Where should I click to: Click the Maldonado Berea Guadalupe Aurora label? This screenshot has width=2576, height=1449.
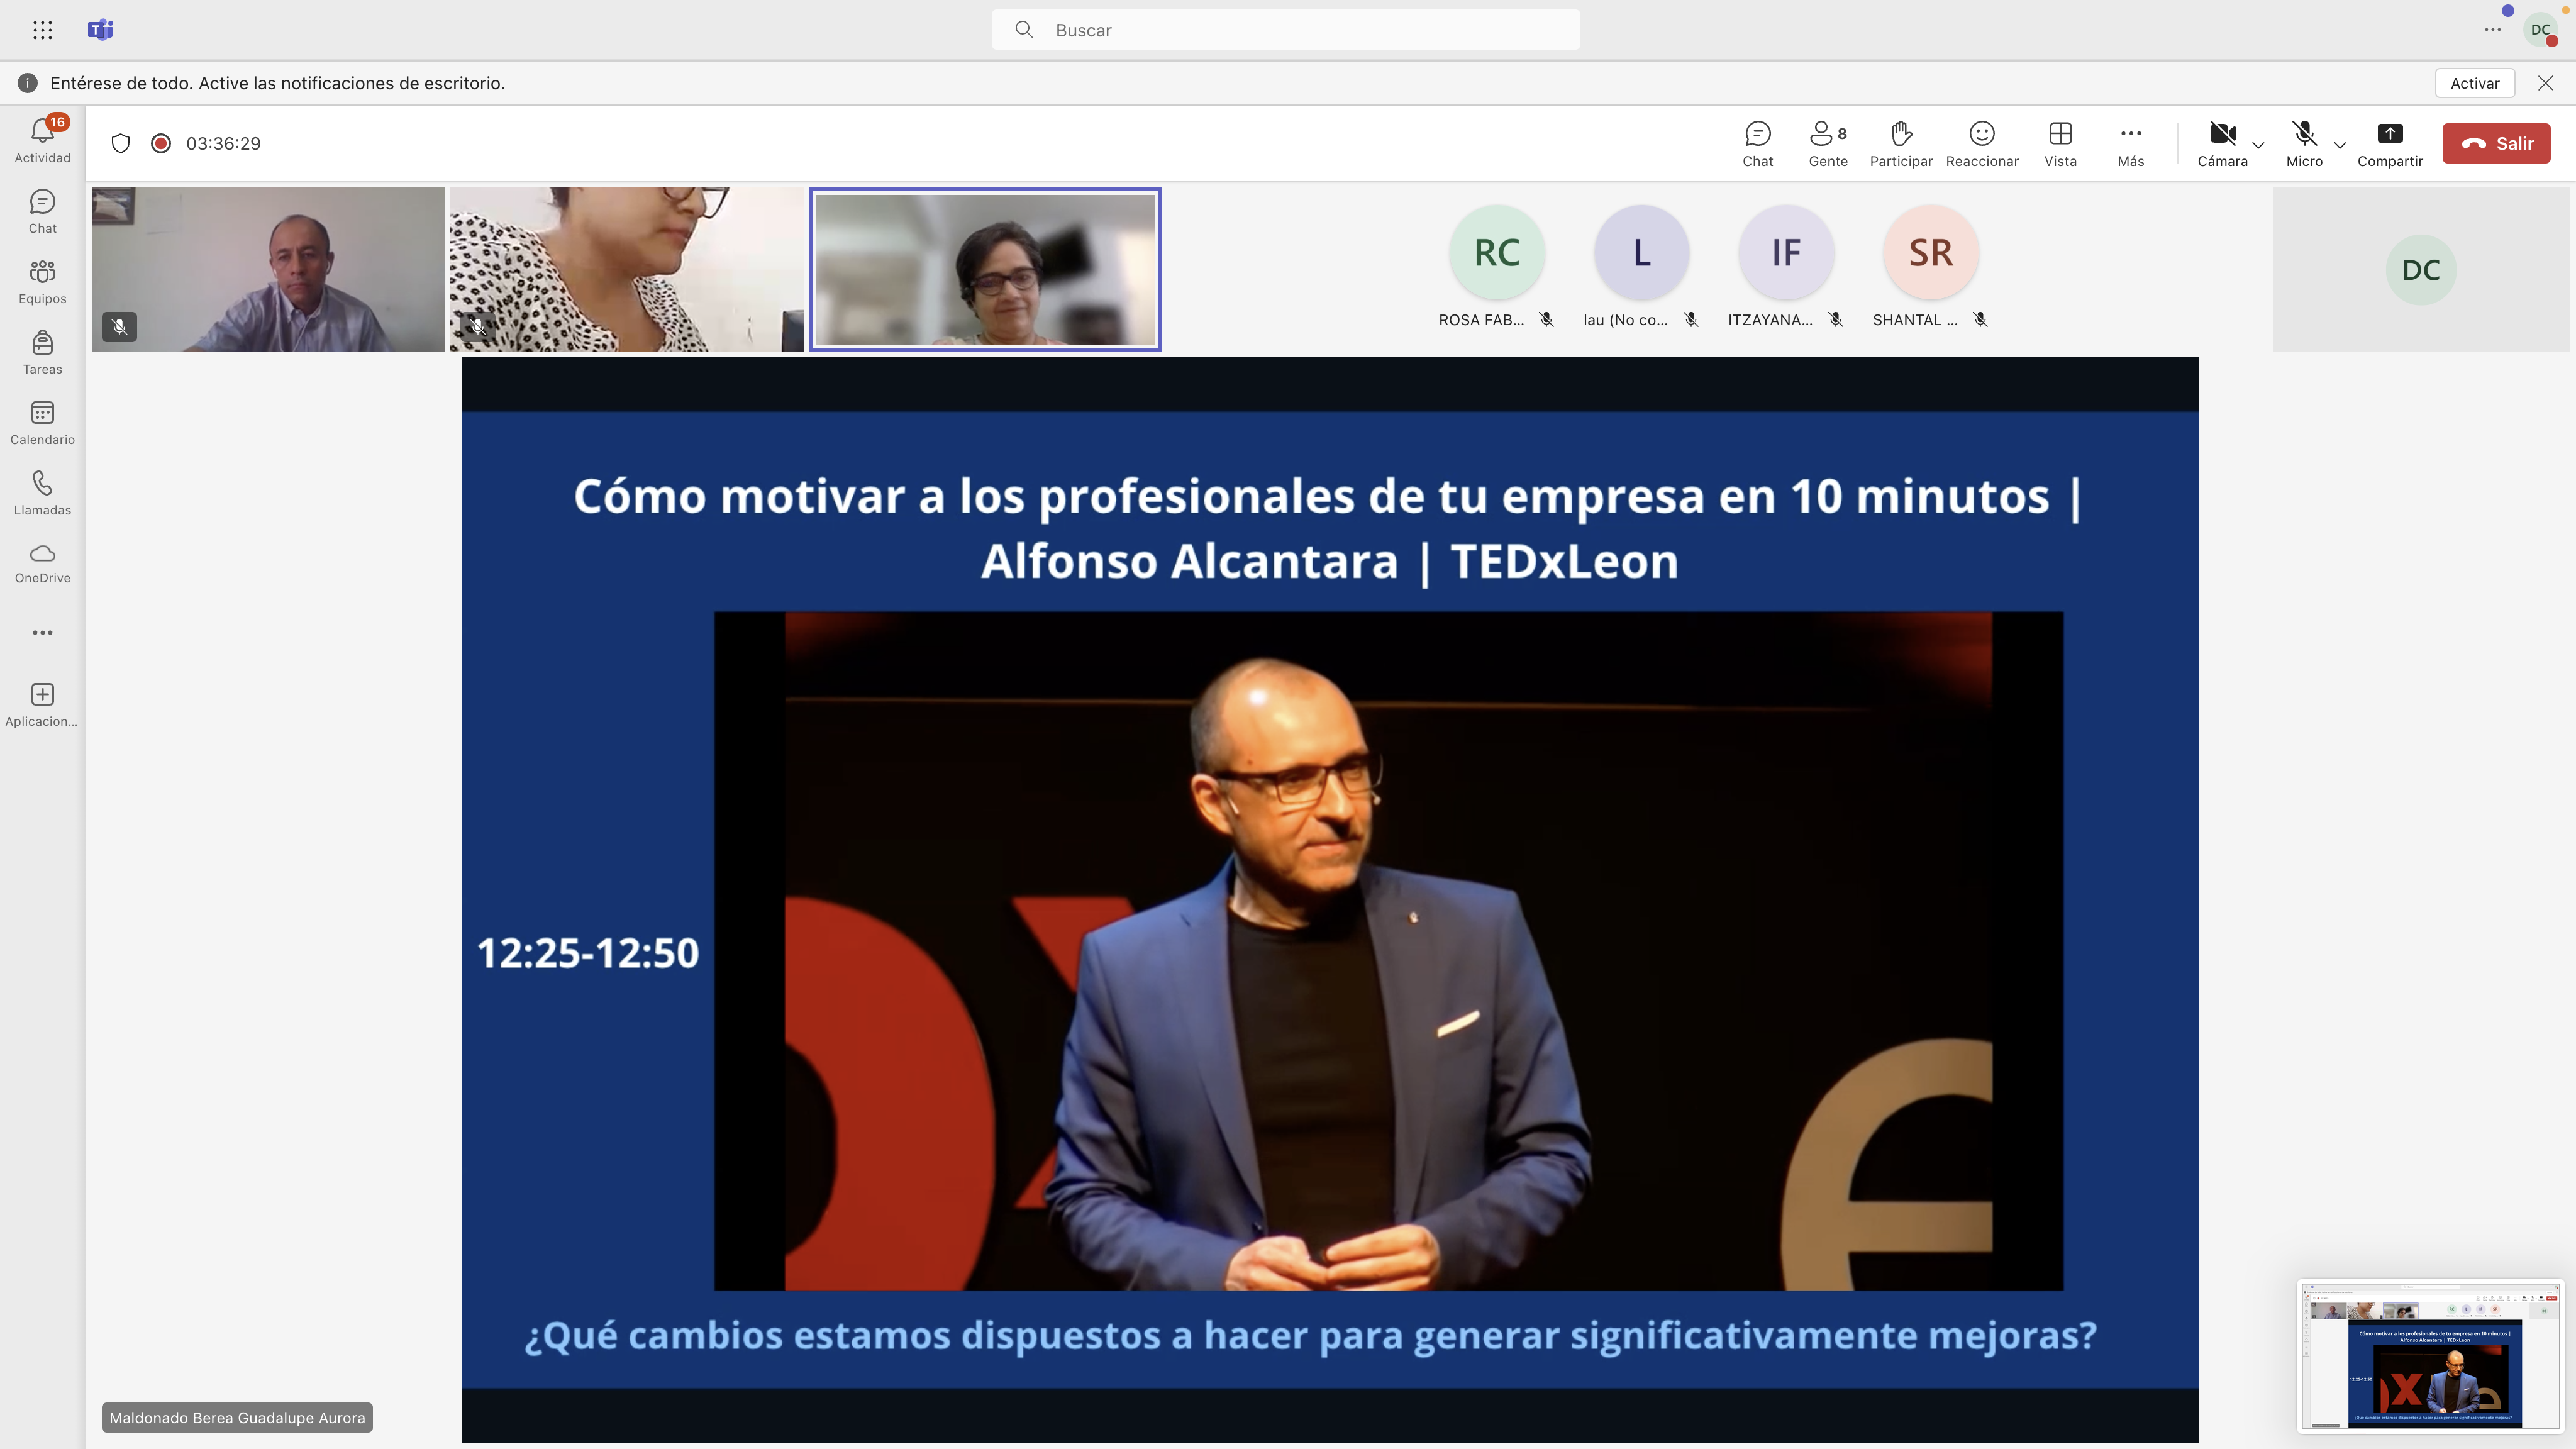[237, 1417]
